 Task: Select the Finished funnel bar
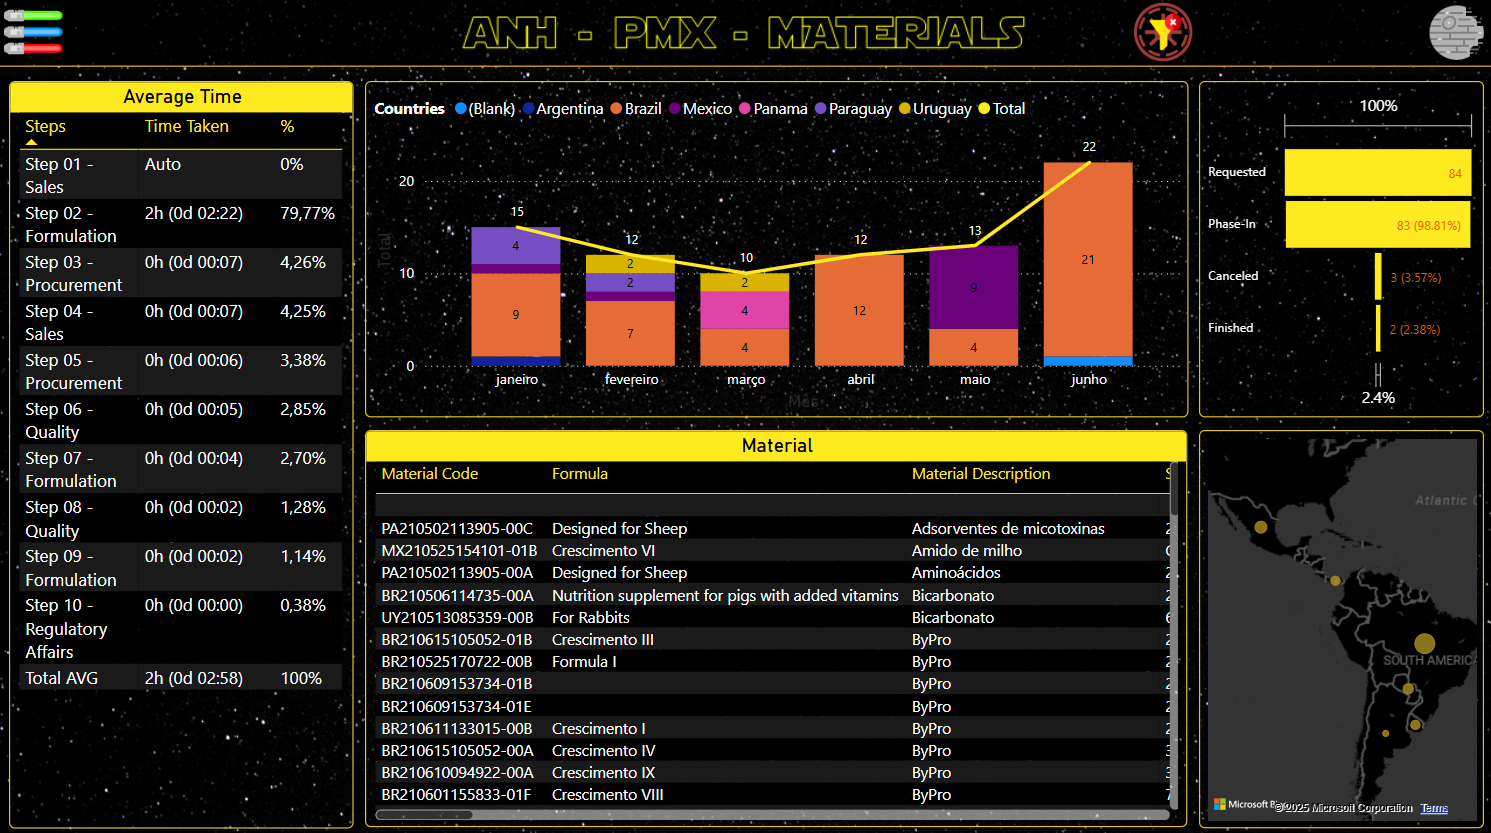click(x=1378, y=328)
